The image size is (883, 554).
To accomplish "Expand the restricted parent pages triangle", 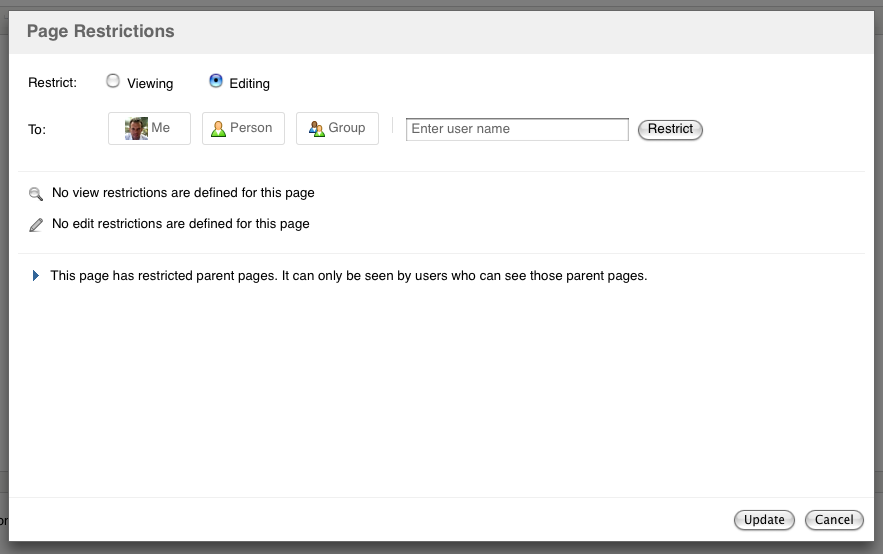I will tap(35, 275).
